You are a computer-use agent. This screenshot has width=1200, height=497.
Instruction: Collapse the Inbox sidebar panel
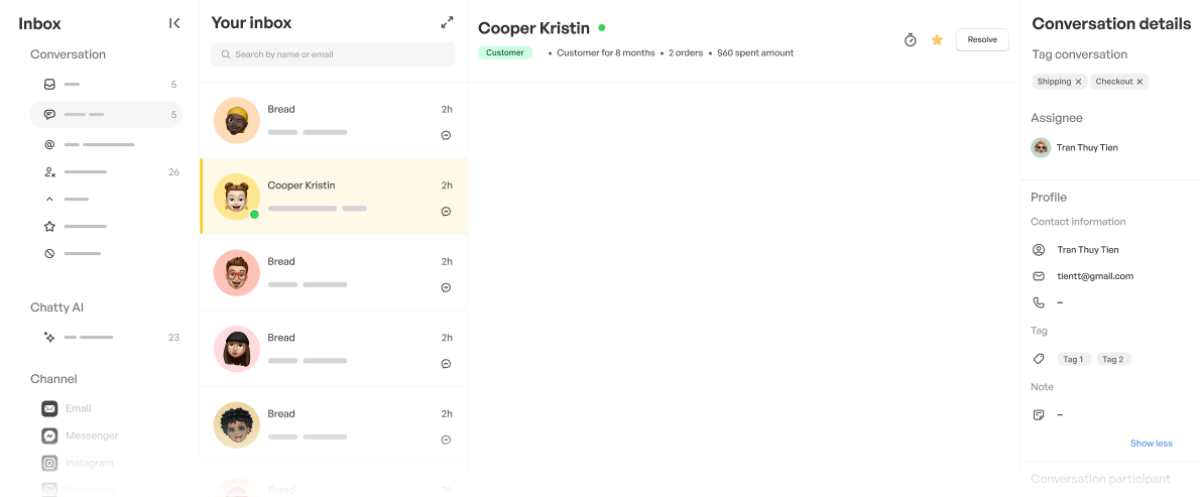coord(175,23)
